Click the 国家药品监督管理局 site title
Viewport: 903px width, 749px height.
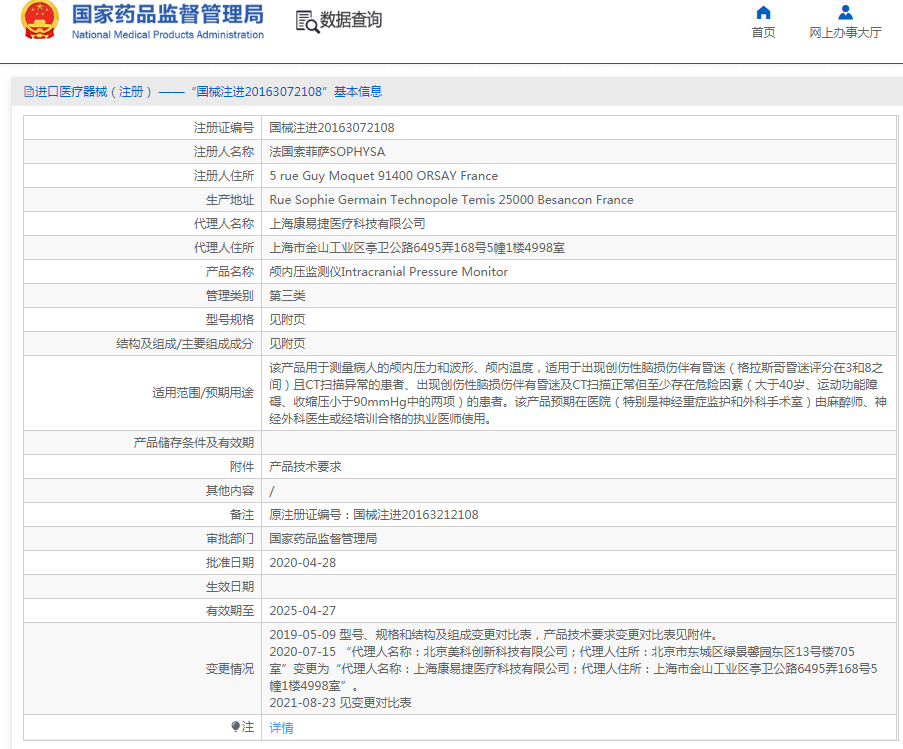167,14
